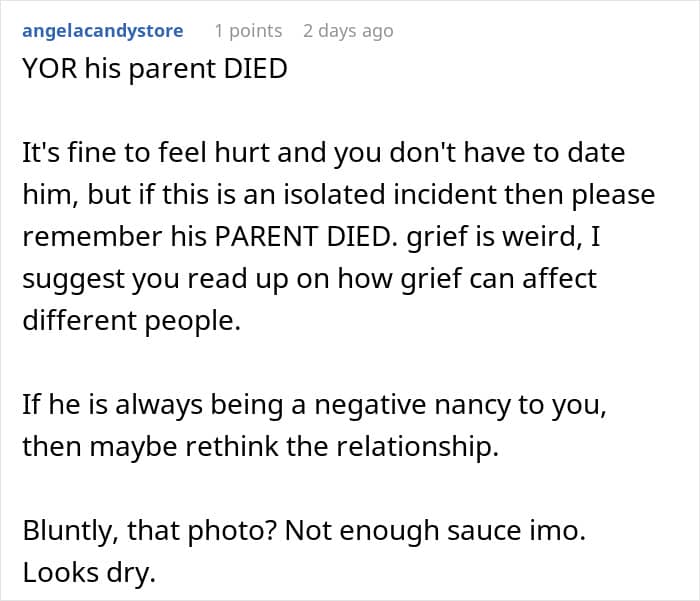Click the phrase "Not enough sauce imo."
This screenshot has width=700, height=601.
point(433,529)
